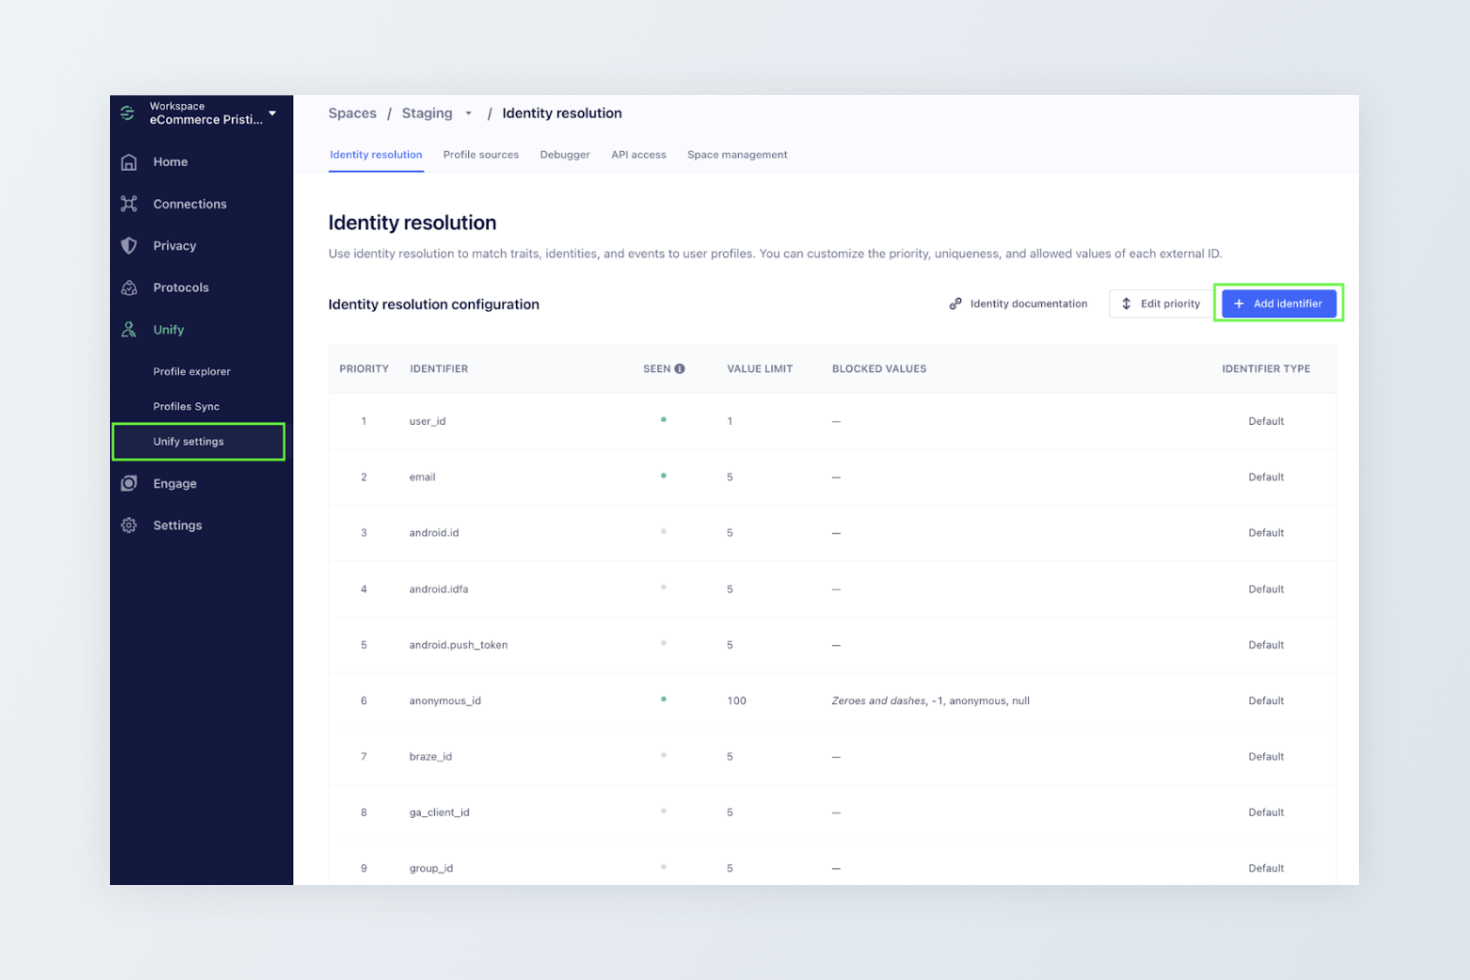Click the green seen dot for user_id
Viewport: 1470px width, 980px height.
664,420
